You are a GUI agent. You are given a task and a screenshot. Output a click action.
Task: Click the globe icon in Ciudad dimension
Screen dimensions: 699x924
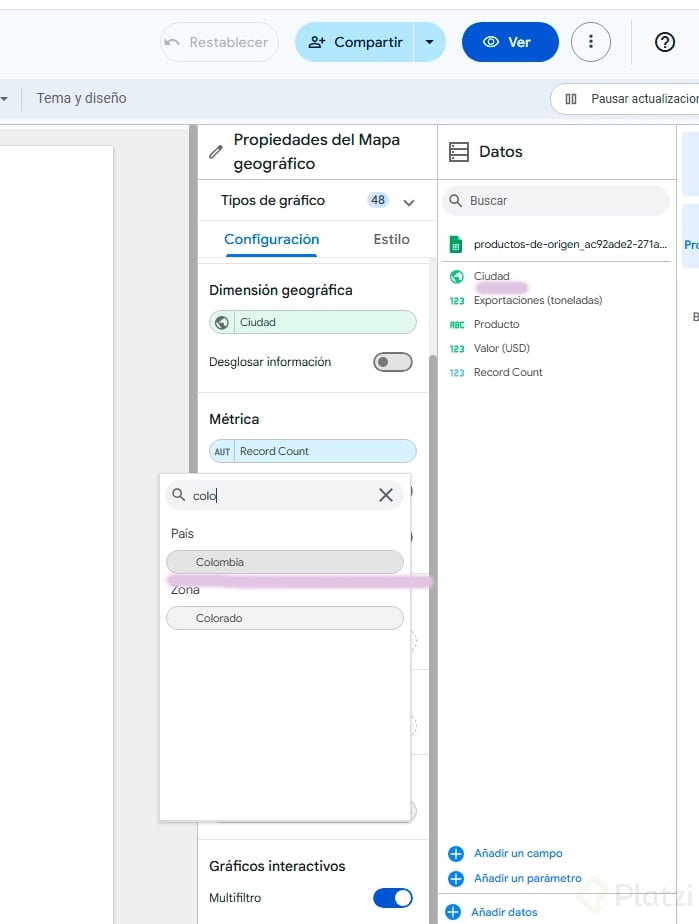click(222, 323)
